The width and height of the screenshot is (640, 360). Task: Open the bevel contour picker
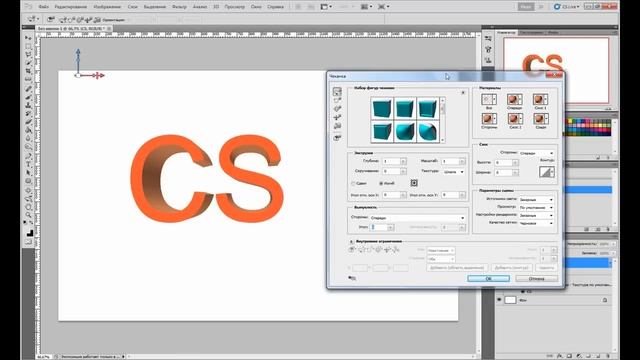point(547,172)
